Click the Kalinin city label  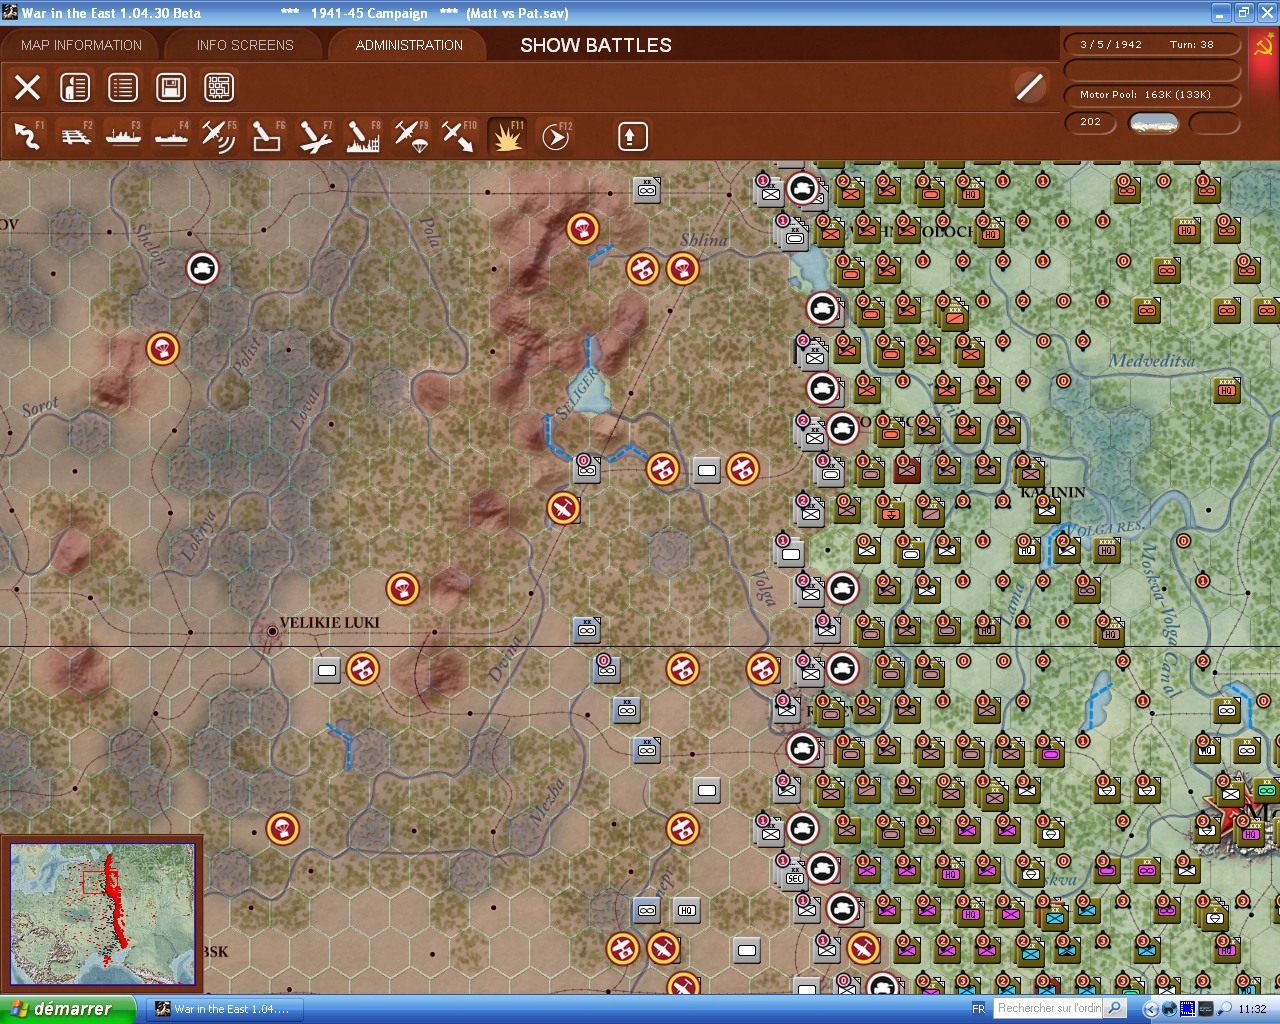pyautogui.click(x=1052, y=492)
